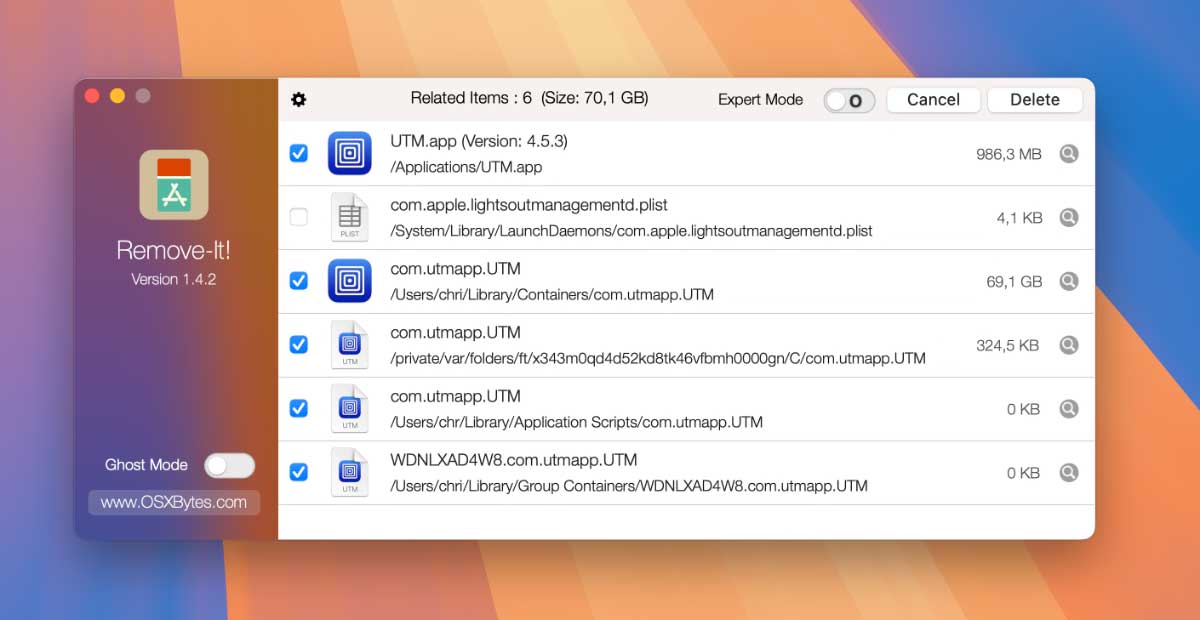1200x620 pixels.
Task: Click the text 'Related Items : 6 (Size: 70,1 GB)'
Action: point(529,98)
